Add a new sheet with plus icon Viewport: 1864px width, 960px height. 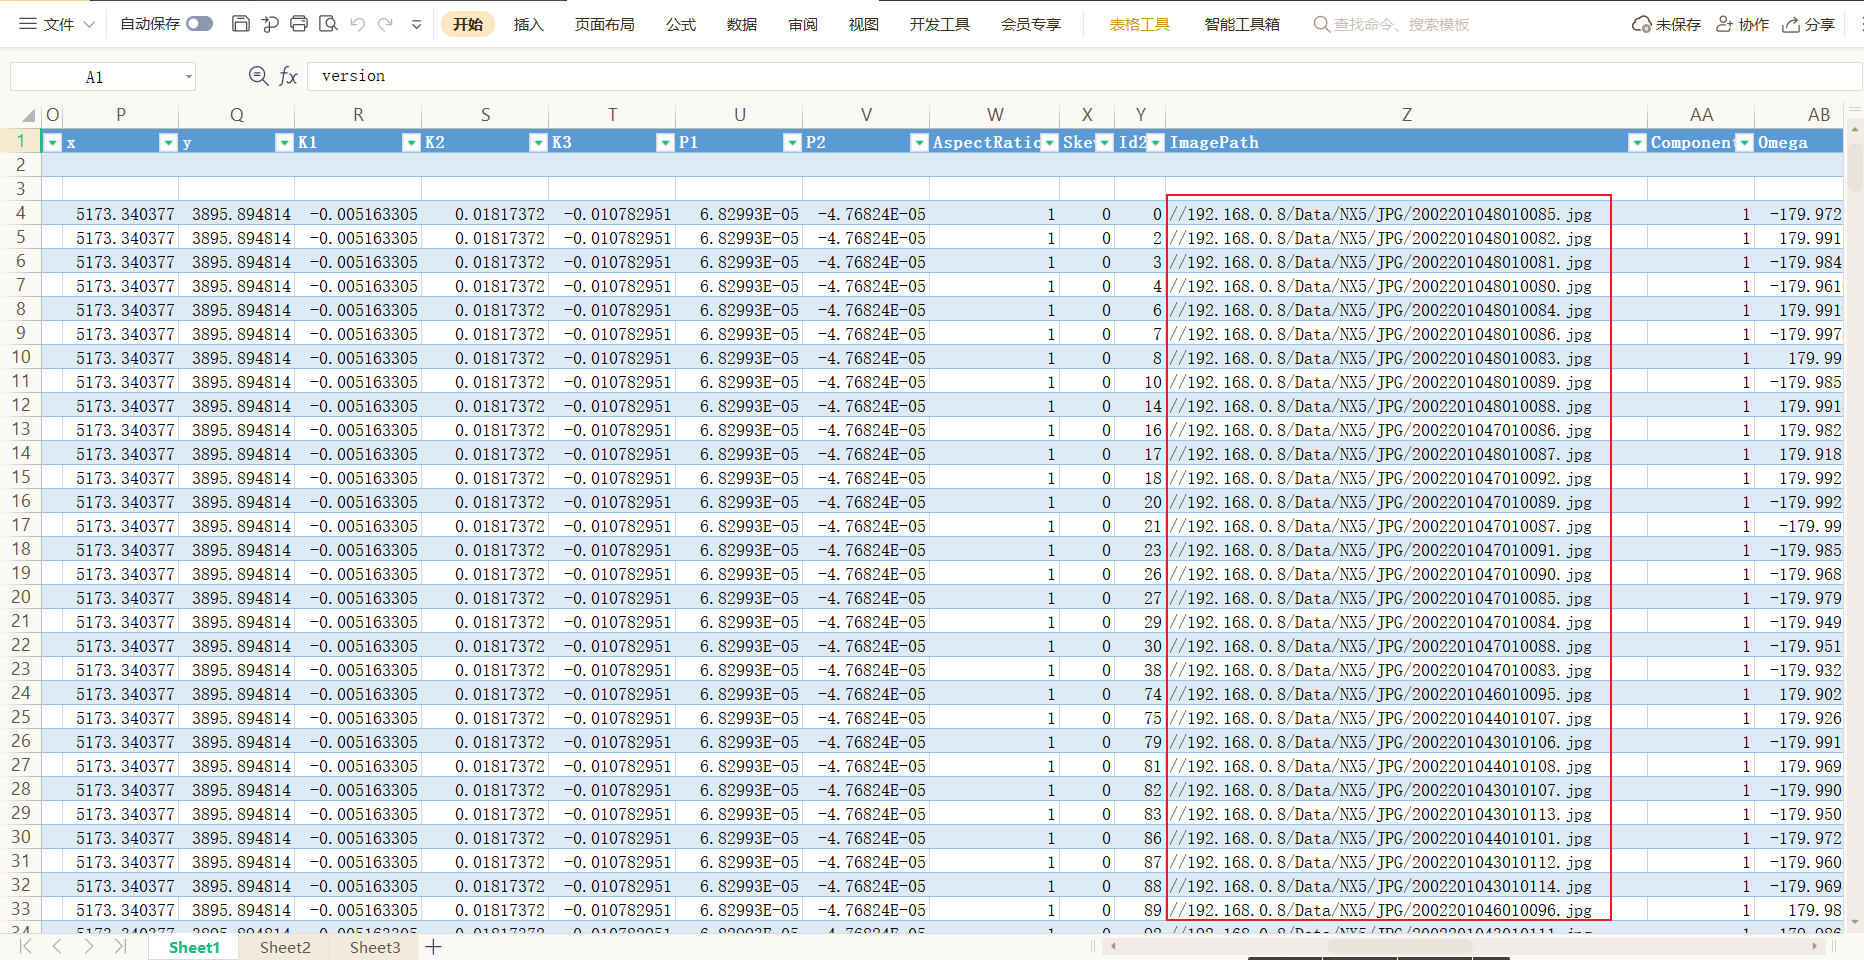coord(433,946)
